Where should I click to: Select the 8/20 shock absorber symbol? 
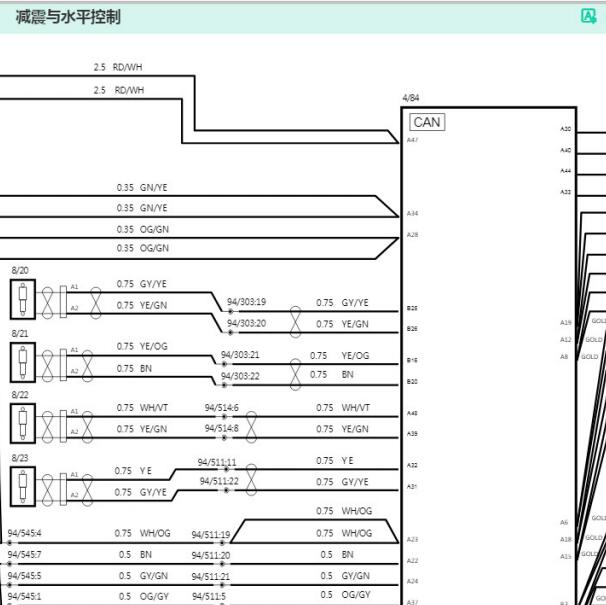coord(23,299)
